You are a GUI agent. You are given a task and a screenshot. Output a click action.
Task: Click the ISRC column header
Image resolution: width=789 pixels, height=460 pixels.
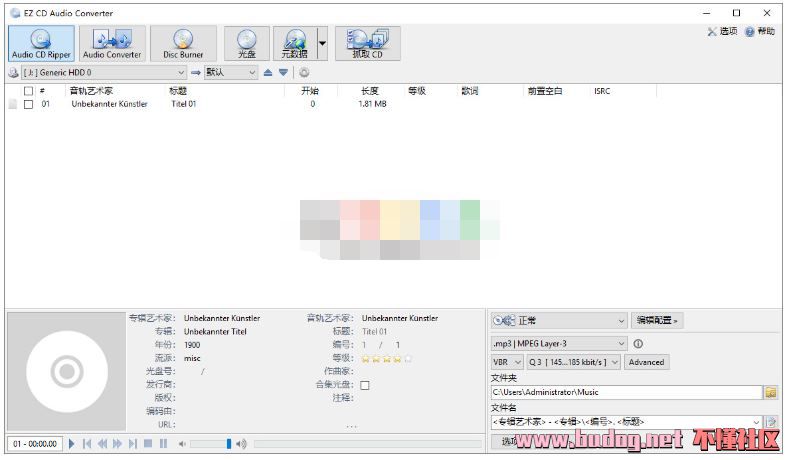pos(602,91)
